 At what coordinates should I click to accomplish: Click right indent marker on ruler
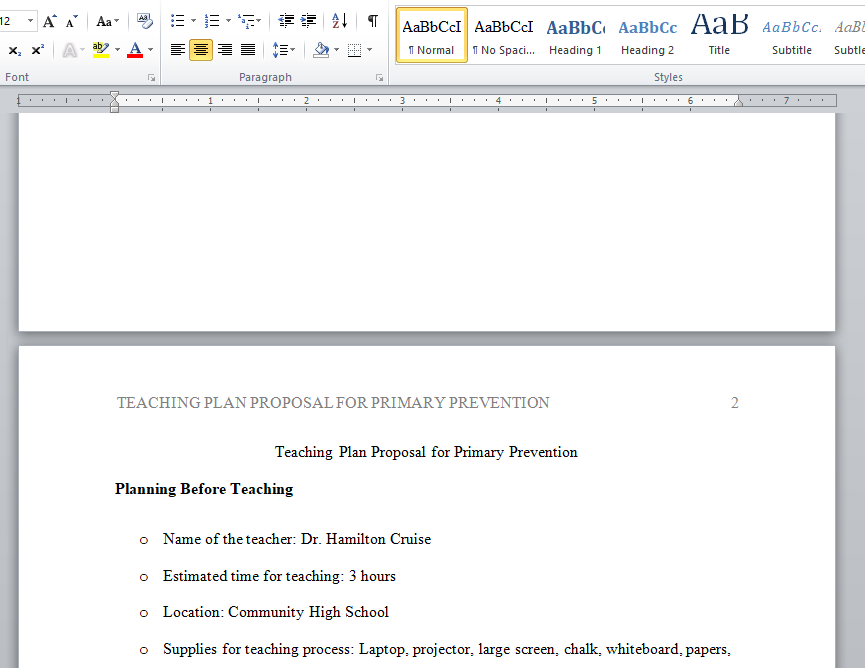click(738, 101)
